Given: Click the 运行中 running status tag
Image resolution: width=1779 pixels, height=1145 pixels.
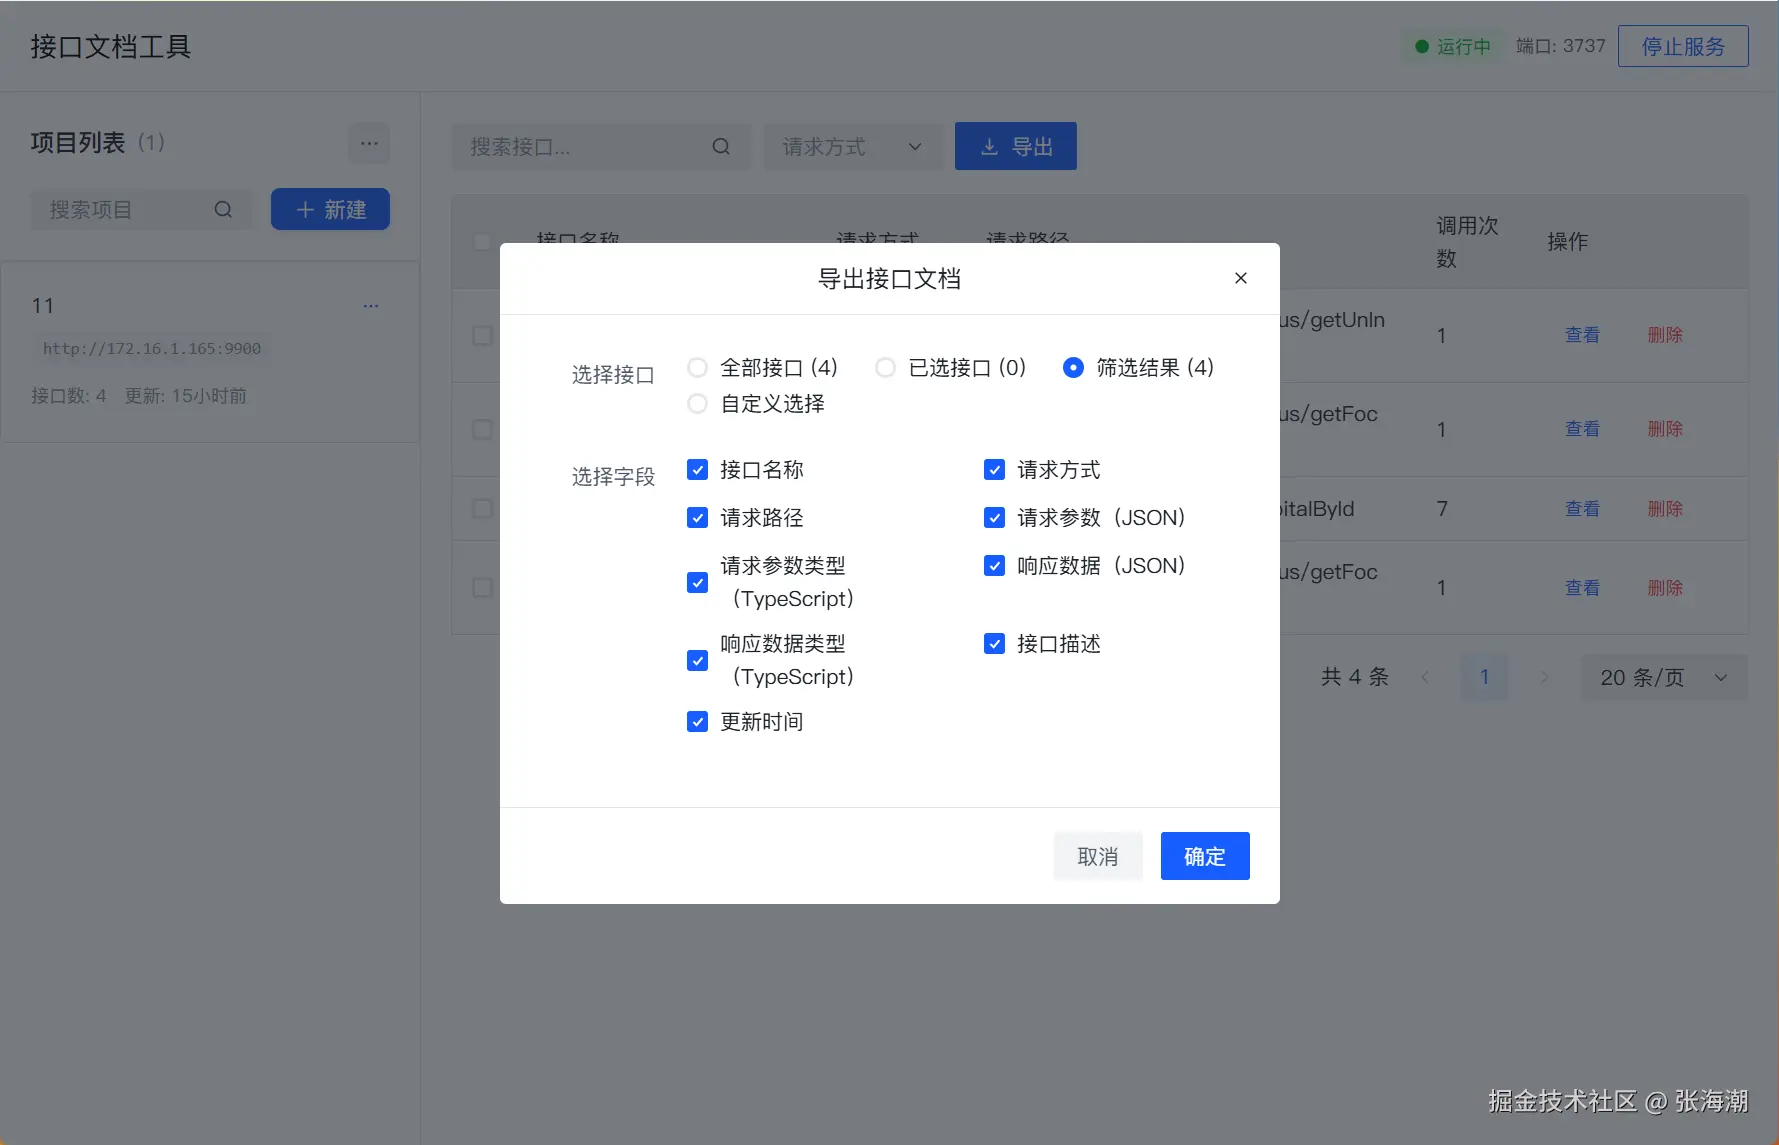Looking at the screenshot, I should pyautogui.click(x=1453, y=47).
